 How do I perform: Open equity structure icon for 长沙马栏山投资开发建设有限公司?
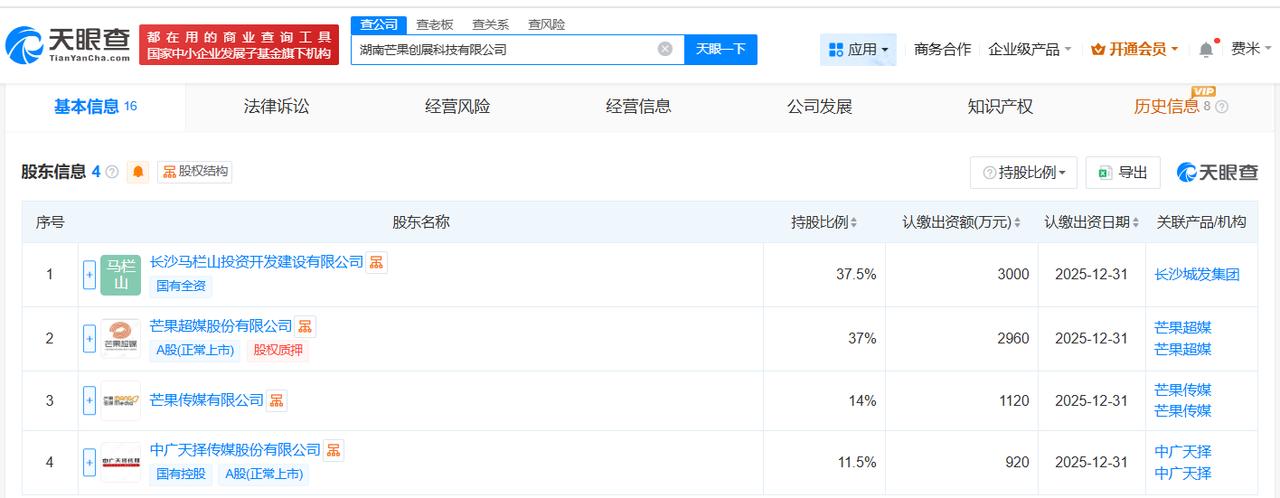point(376,262)
